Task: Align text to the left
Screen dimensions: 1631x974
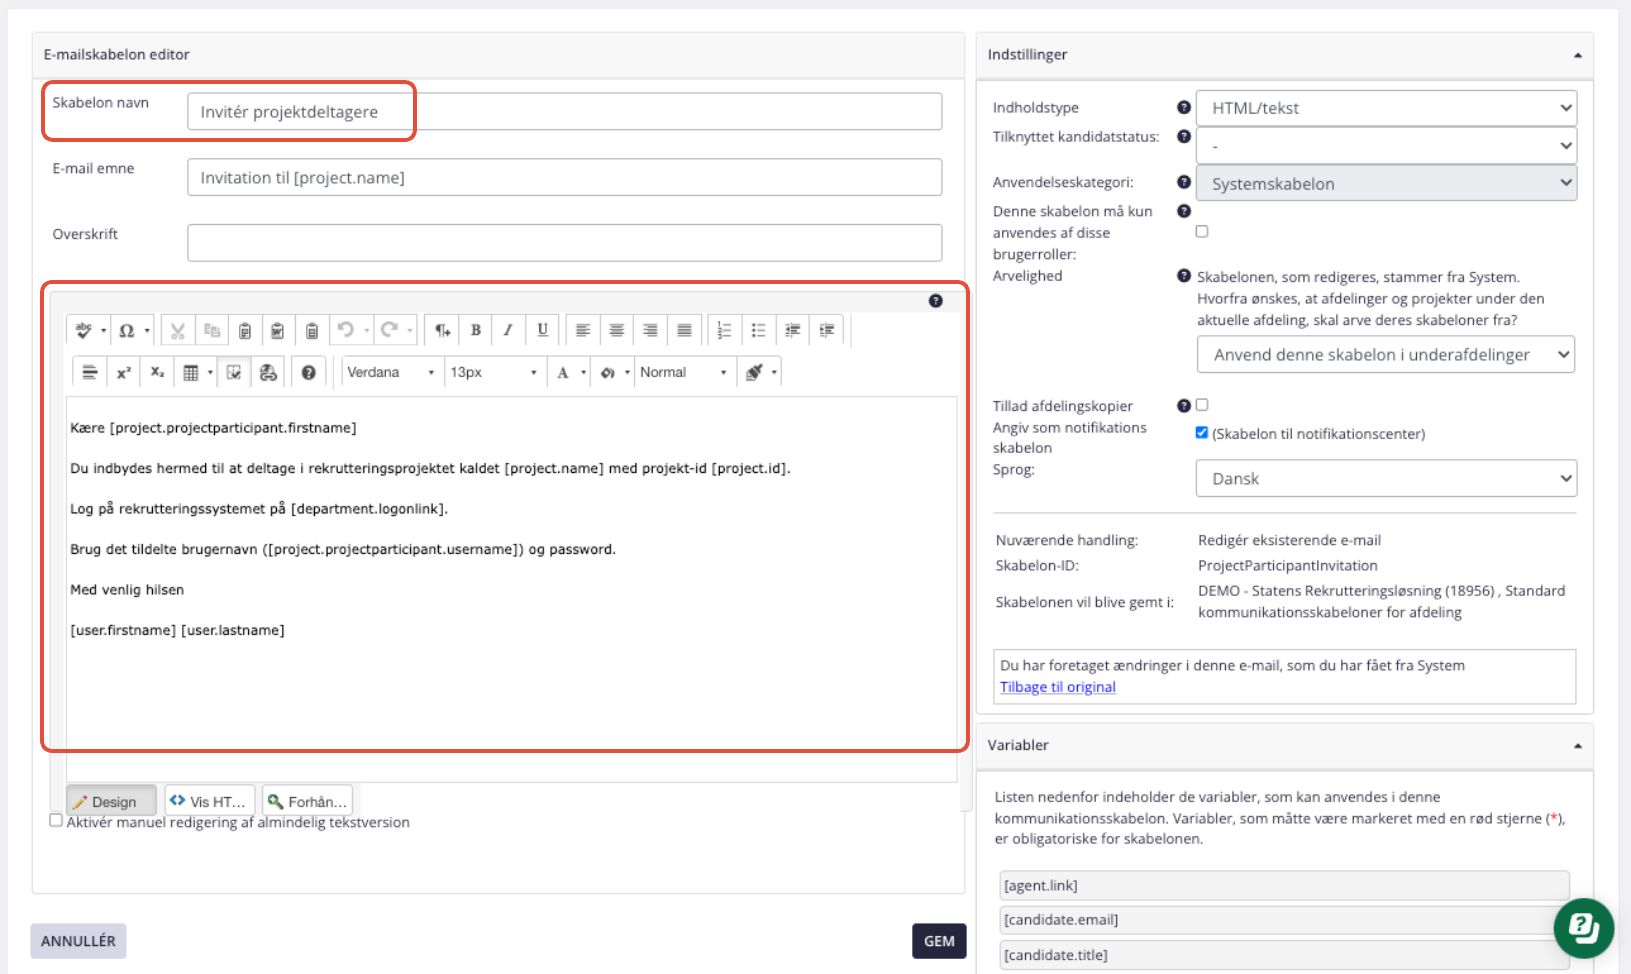Action: click(x=583, y=330)
